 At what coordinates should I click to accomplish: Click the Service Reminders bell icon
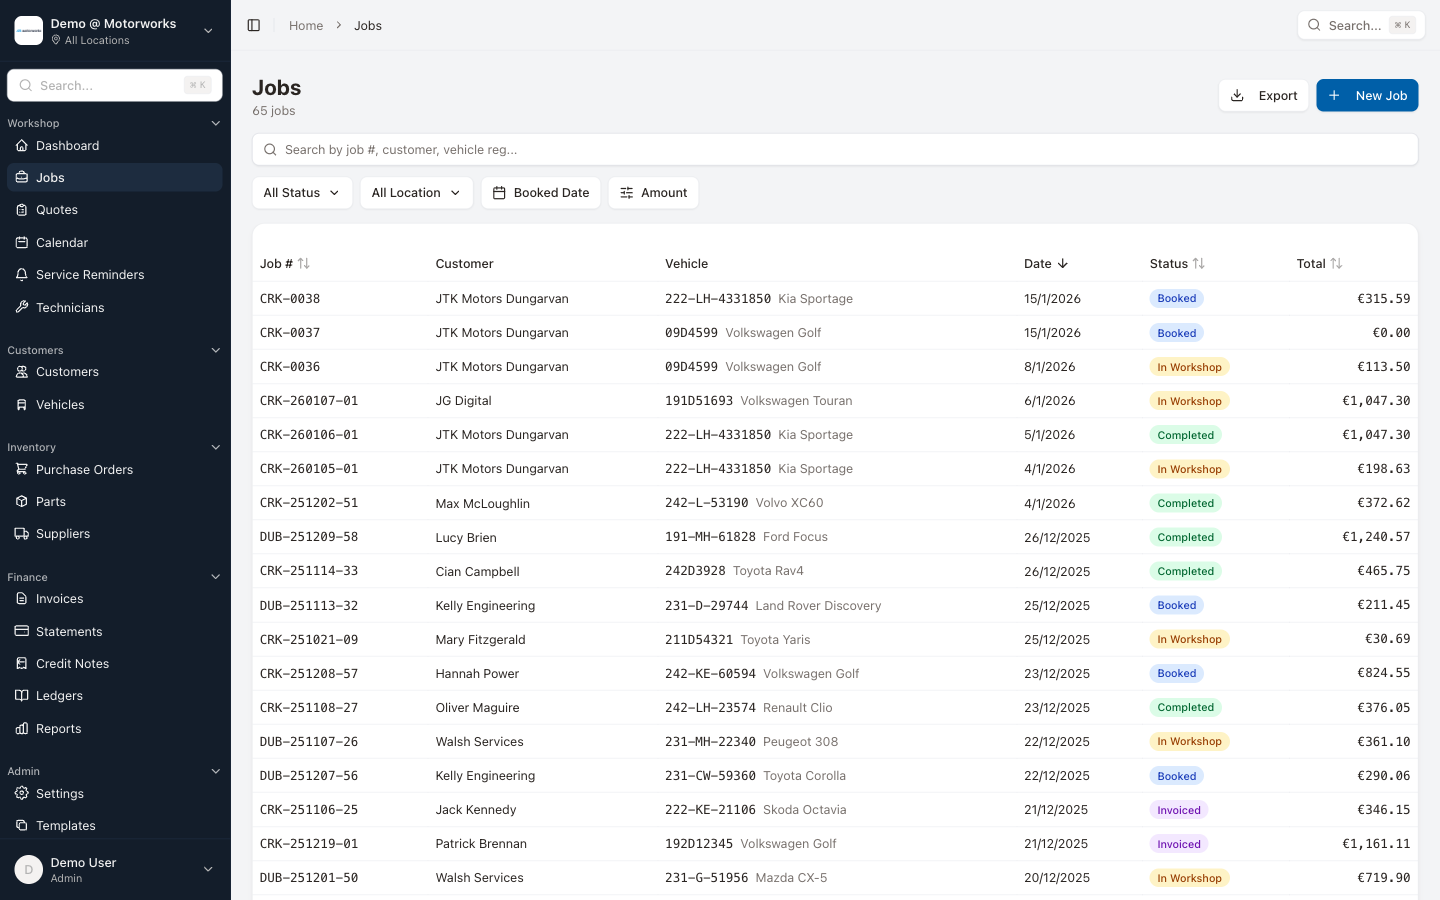coord(22,274)
